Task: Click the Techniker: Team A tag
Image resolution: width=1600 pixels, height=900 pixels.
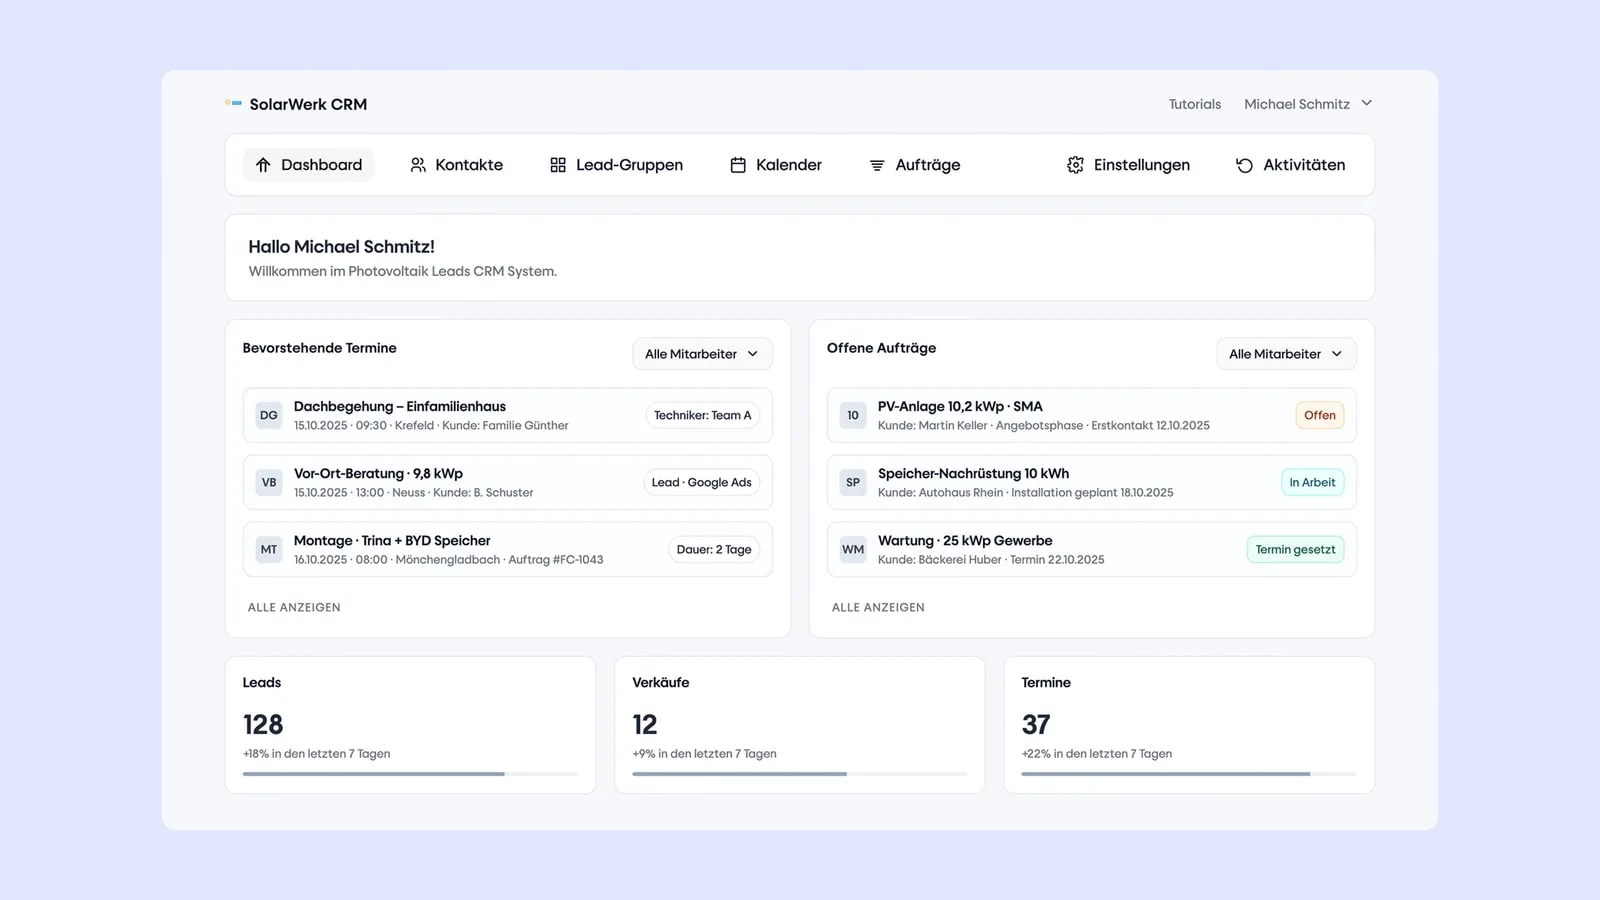Action: 702,415
